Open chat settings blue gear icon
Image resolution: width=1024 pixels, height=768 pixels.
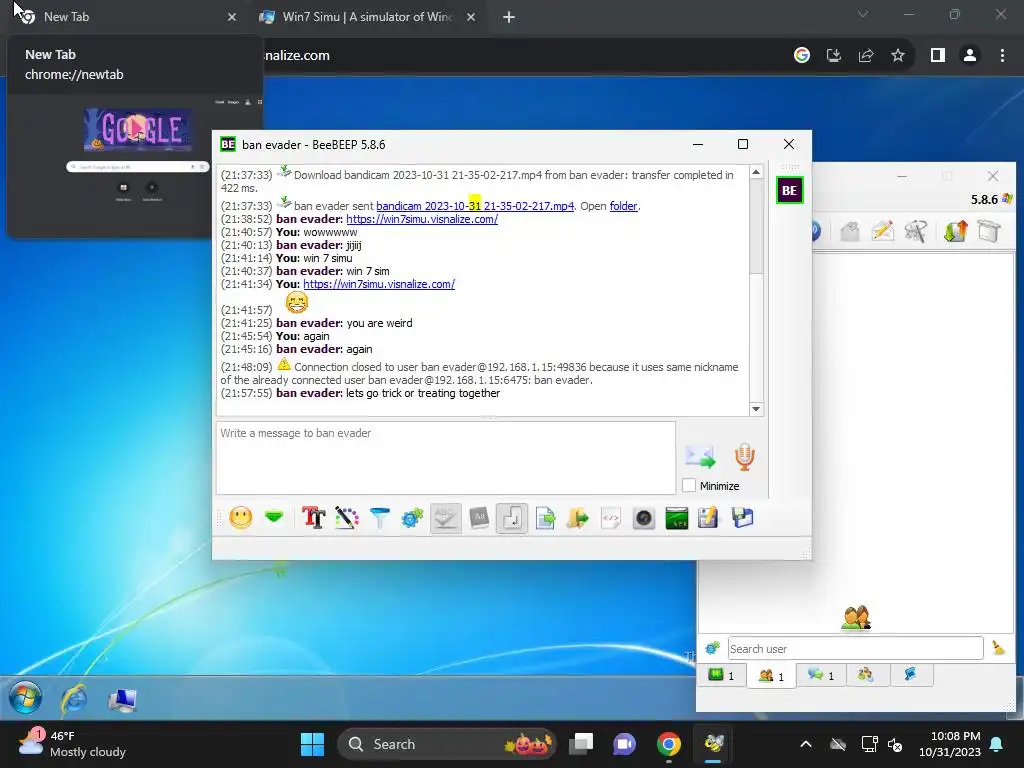[412, 519]
